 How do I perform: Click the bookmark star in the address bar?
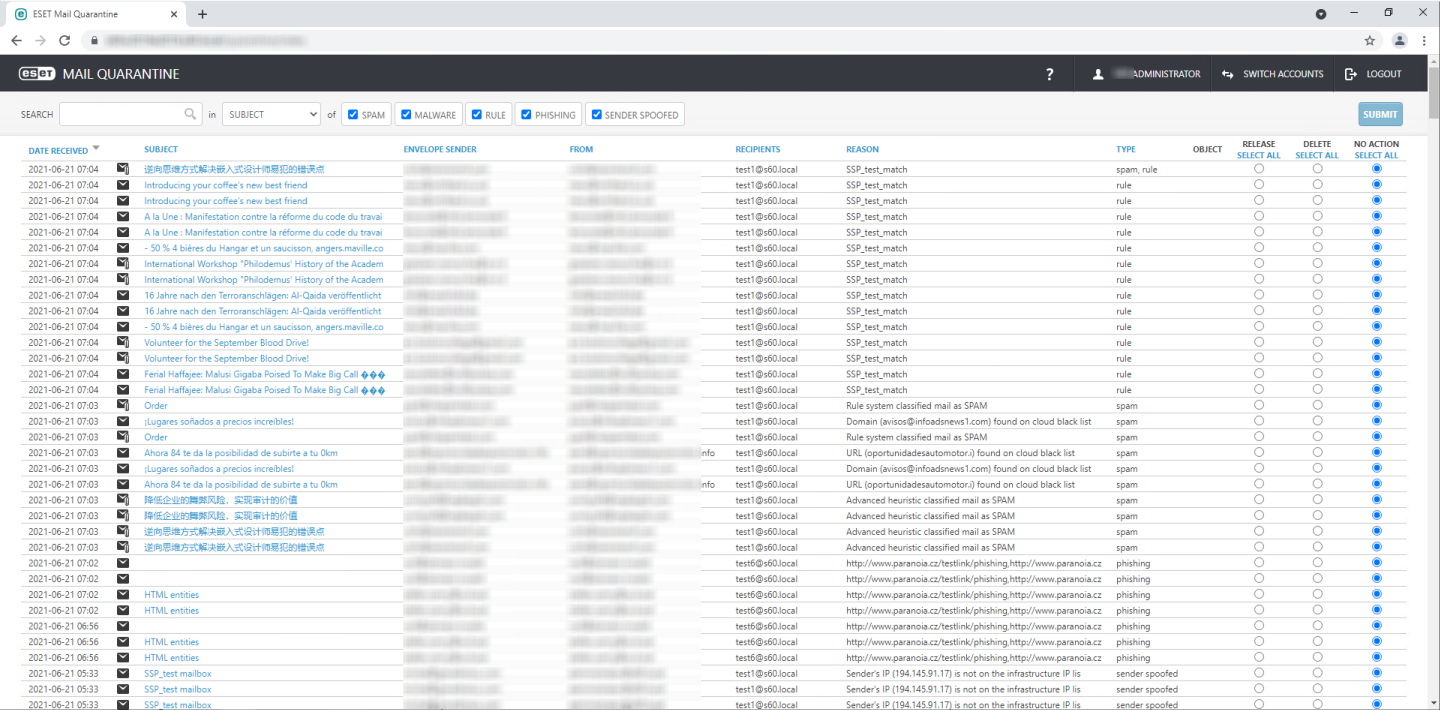pos(1371,40)
